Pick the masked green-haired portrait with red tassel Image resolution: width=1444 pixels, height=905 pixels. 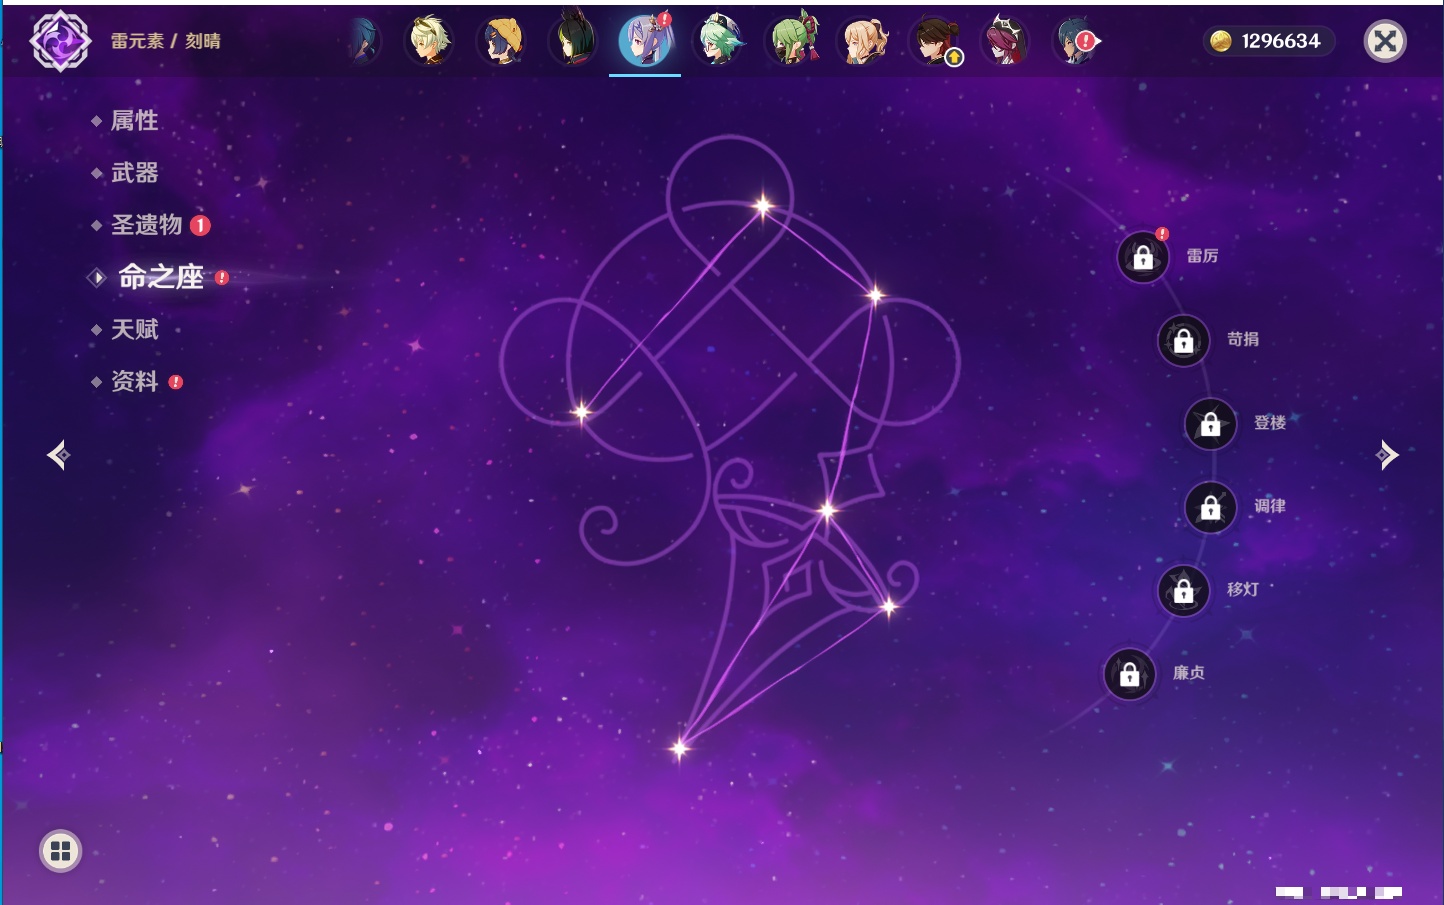pos(792,41)
